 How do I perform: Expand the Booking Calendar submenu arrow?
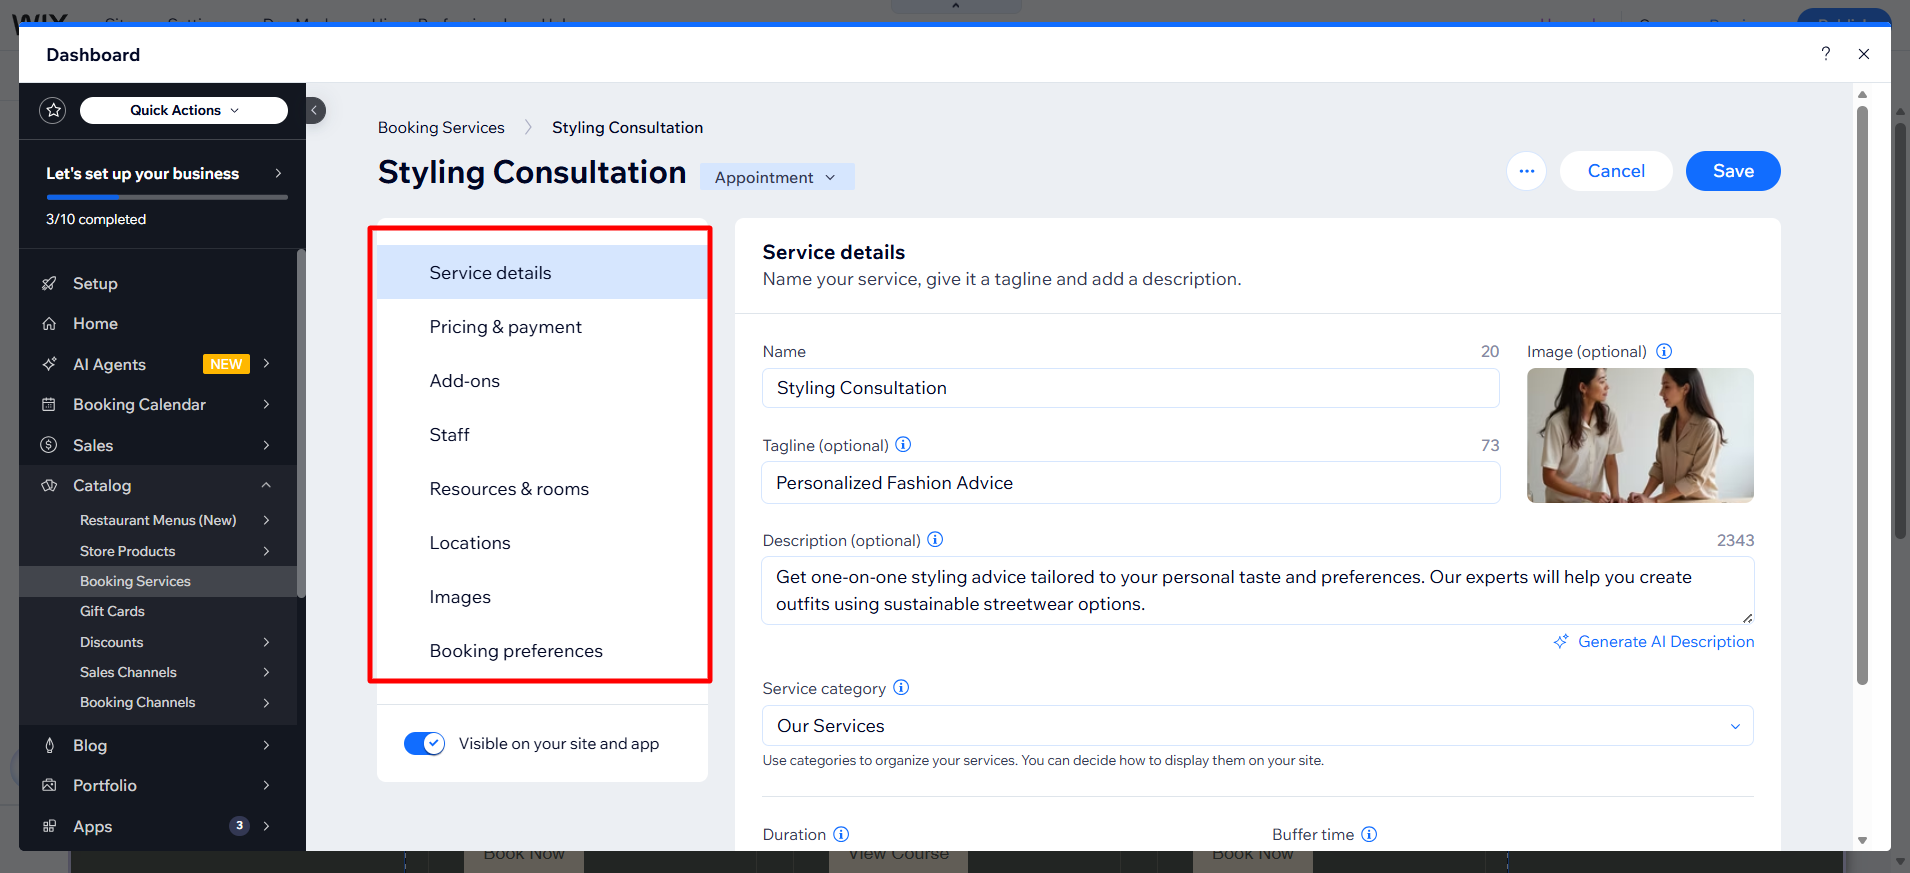coord(267,404)
